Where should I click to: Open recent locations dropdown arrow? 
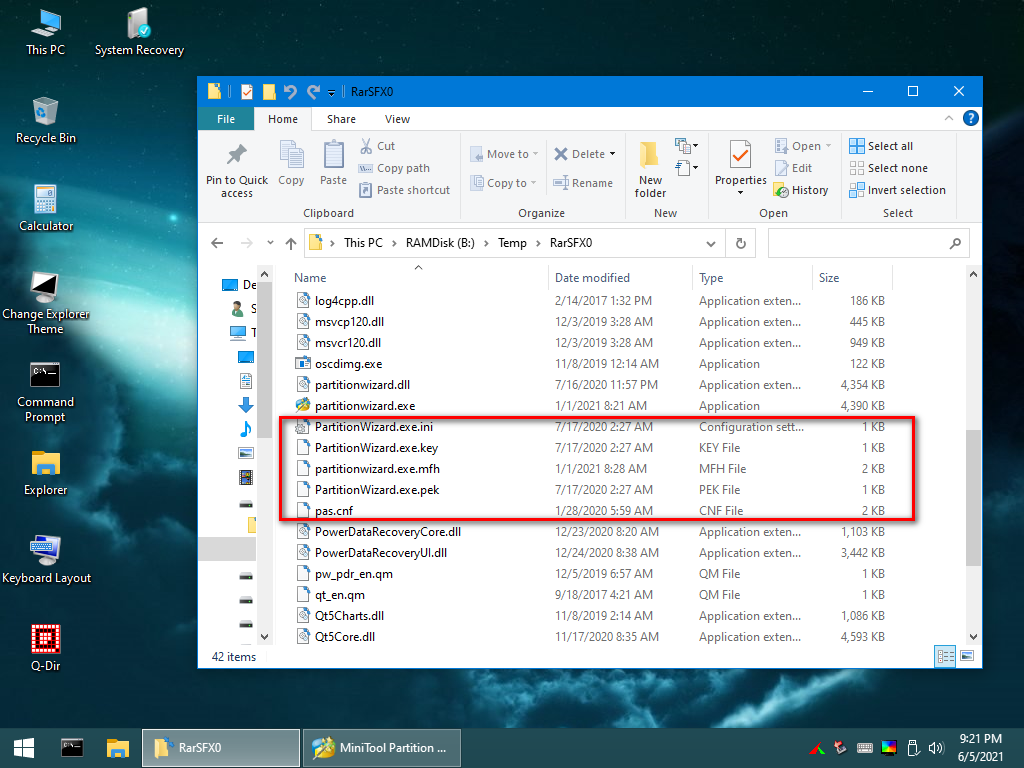click(x=270, y=243)
